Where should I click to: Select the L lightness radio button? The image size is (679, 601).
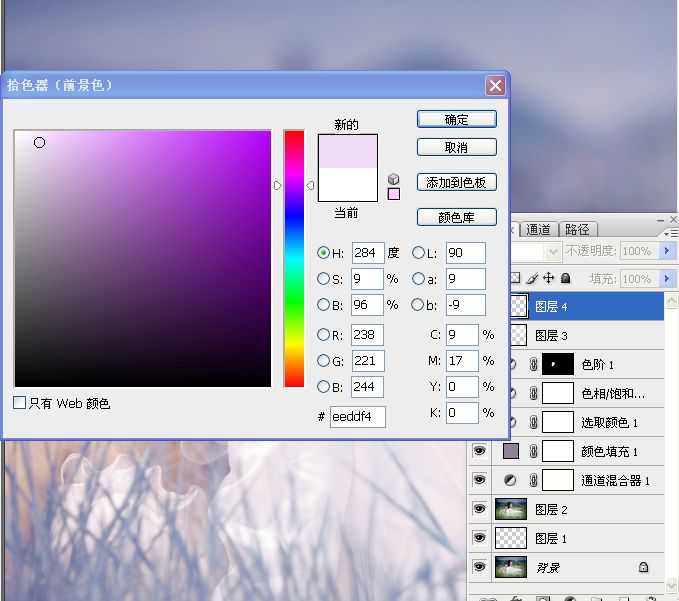click(418, 252)
